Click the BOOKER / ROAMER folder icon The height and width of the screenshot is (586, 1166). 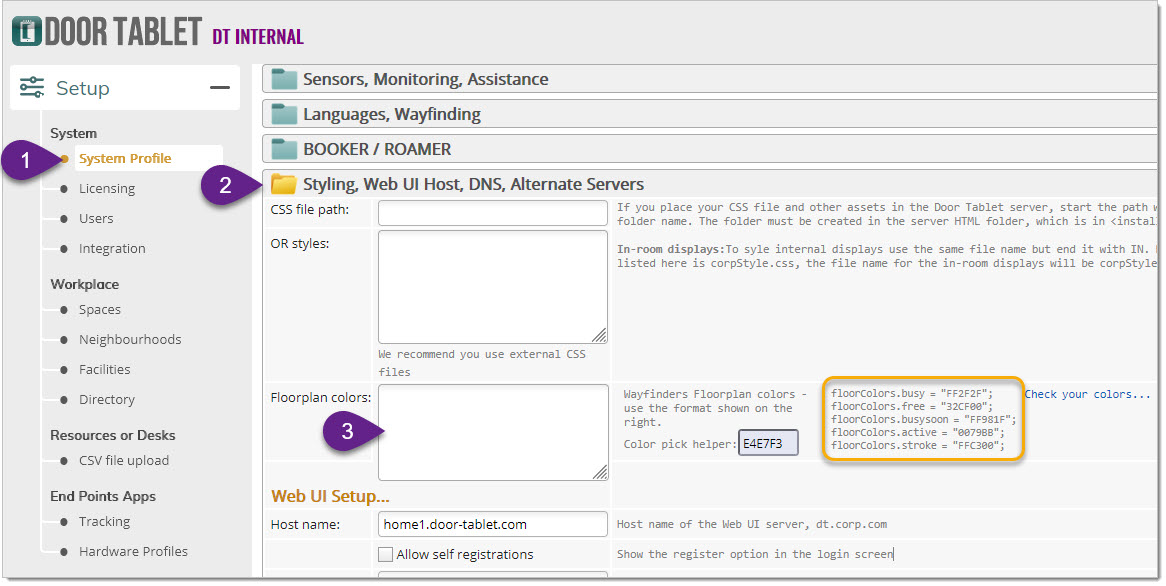tap(285, 149)
